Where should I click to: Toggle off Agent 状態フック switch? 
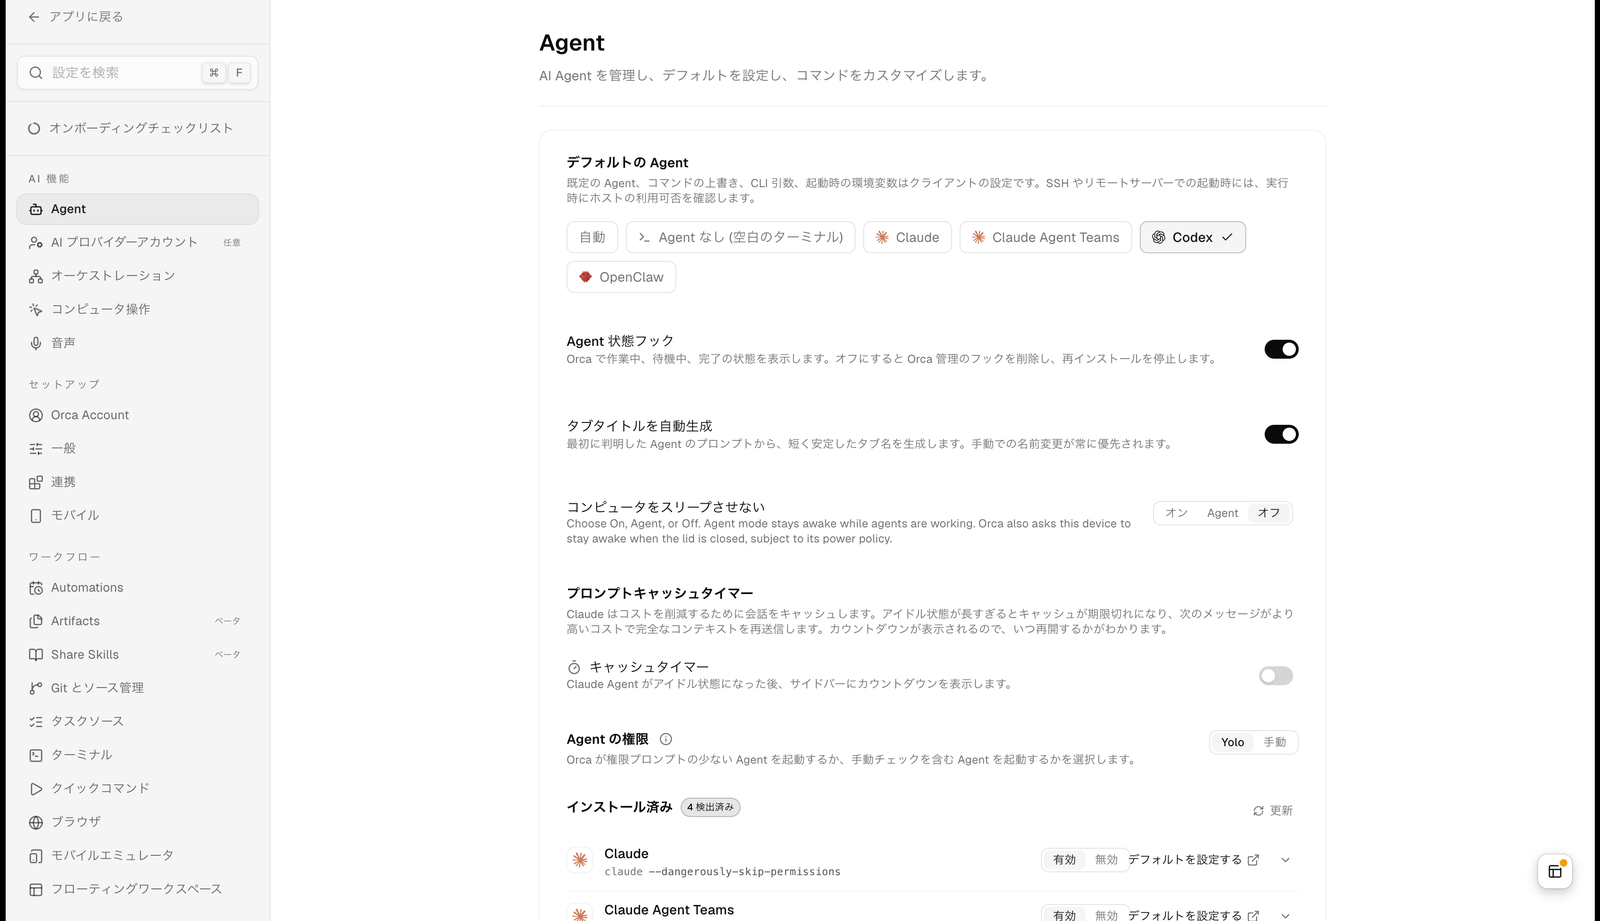(1281, 349)
